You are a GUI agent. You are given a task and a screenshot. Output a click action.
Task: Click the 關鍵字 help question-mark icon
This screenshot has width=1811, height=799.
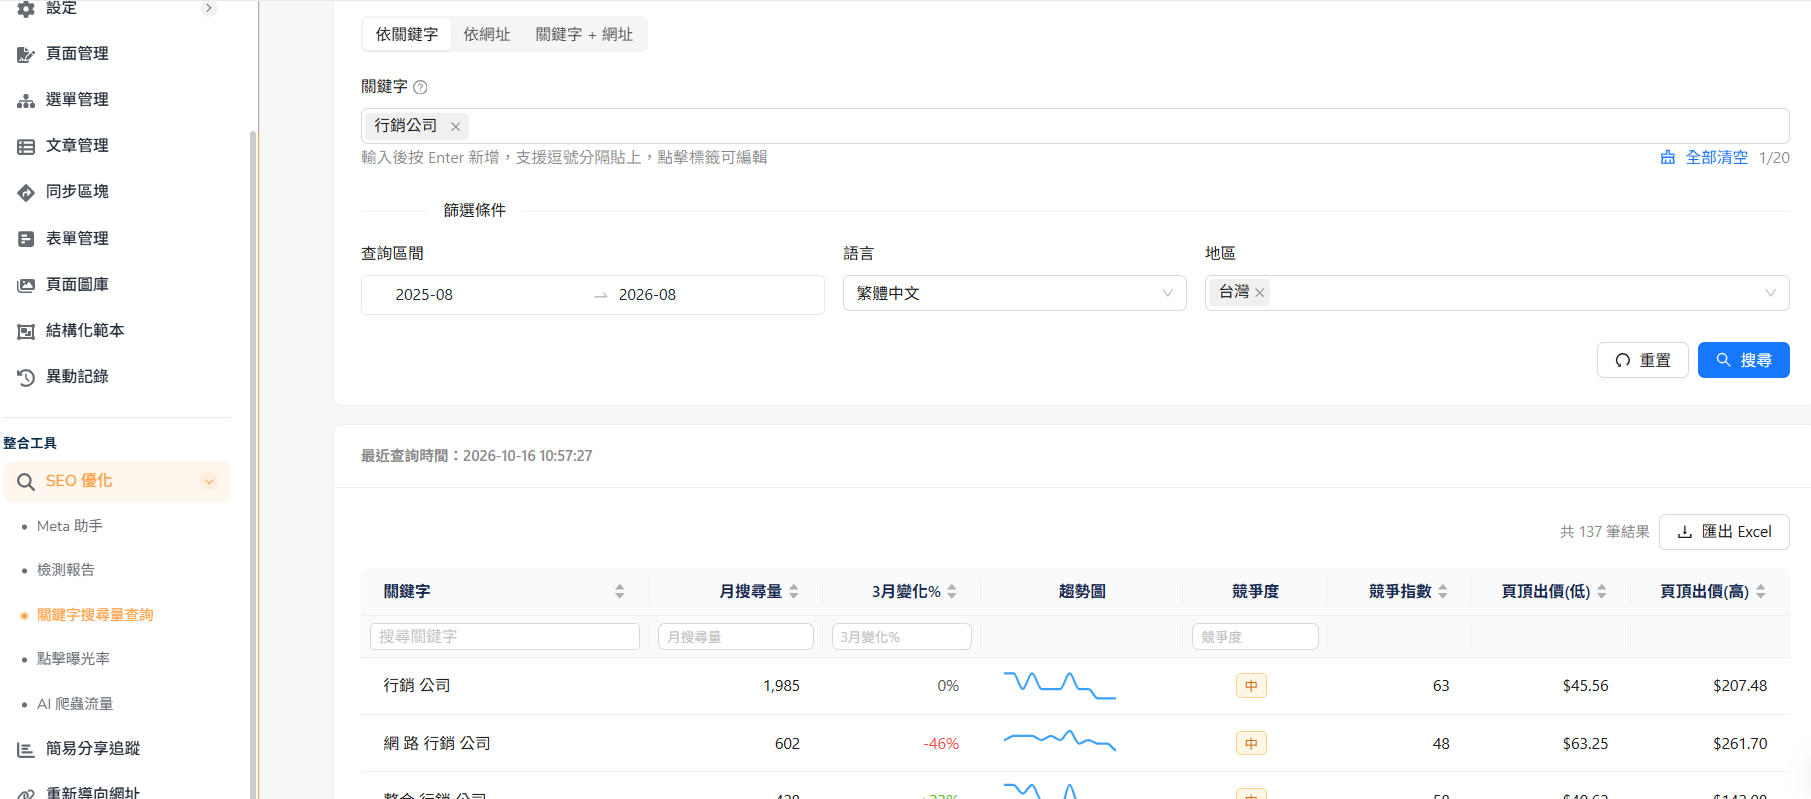[420, 87]
